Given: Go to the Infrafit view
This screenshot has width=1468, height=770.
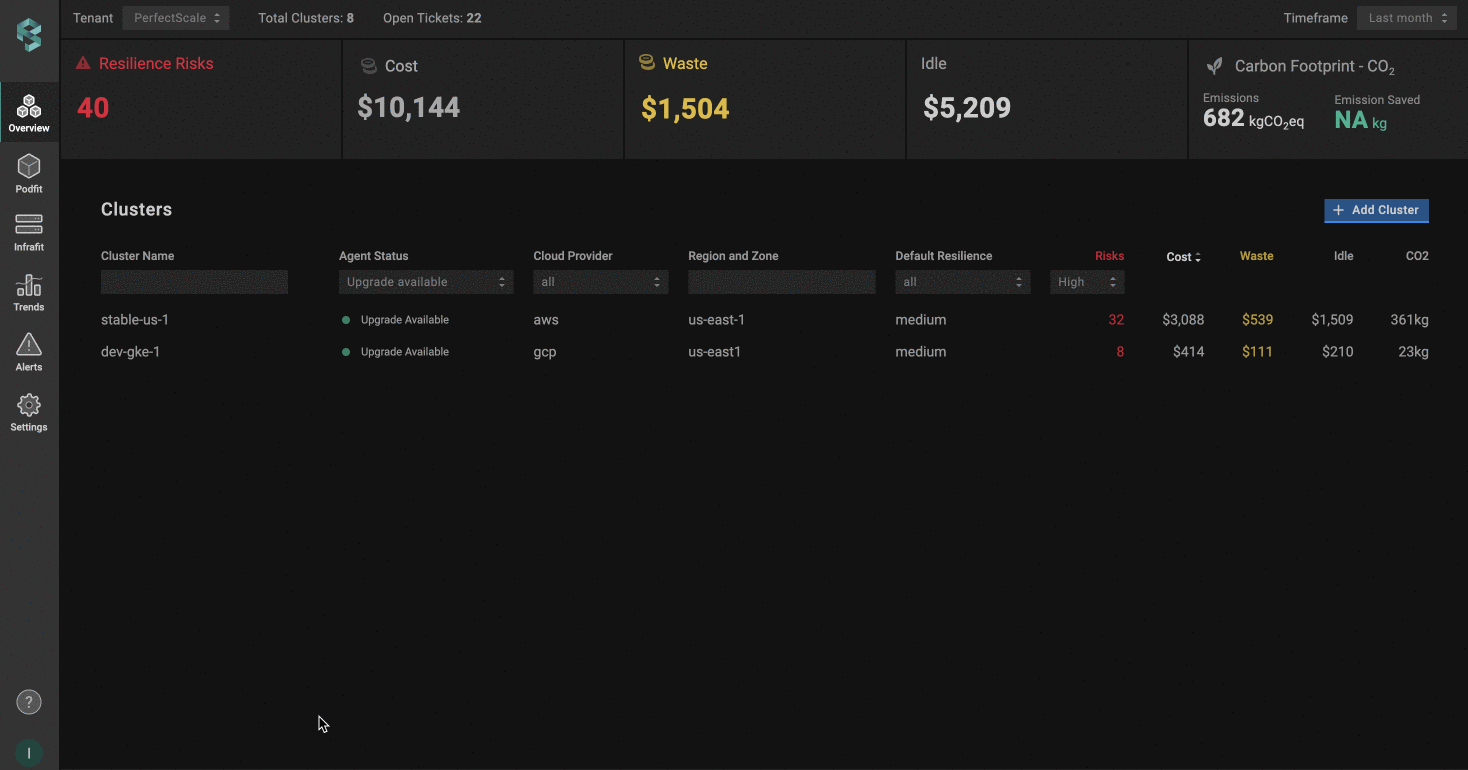Looking at the screenshot, I should click(x=29, y=232).
